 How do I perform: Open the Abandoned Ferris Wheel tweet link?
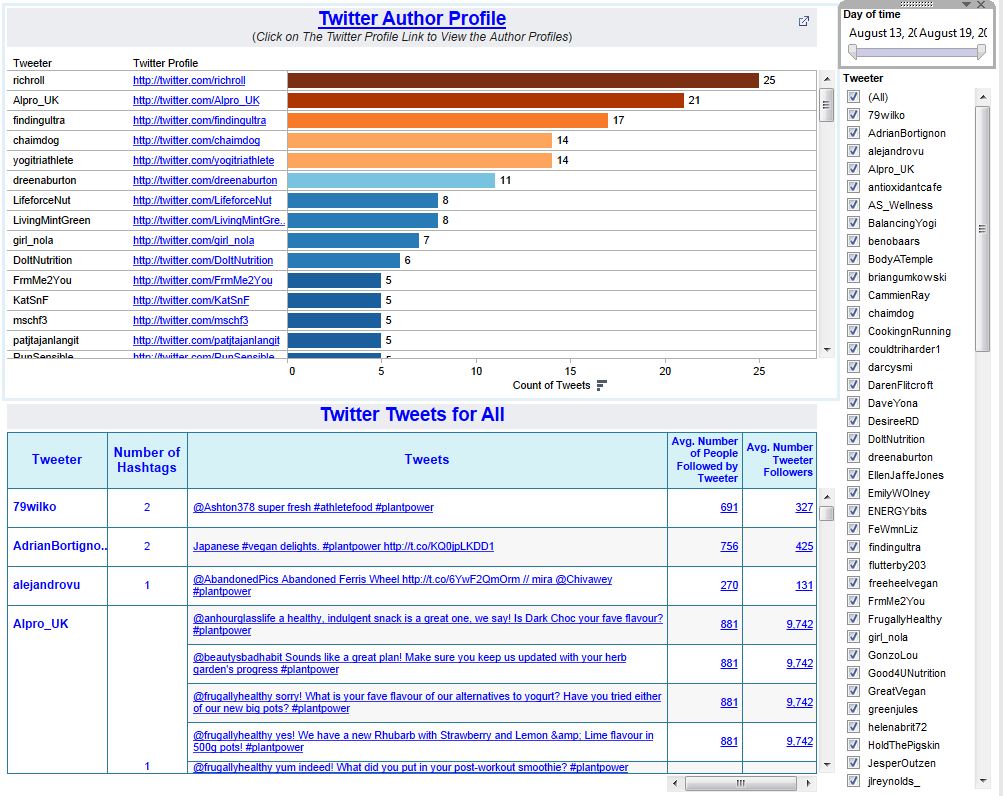pyautogui.click(x=402, y=585)
